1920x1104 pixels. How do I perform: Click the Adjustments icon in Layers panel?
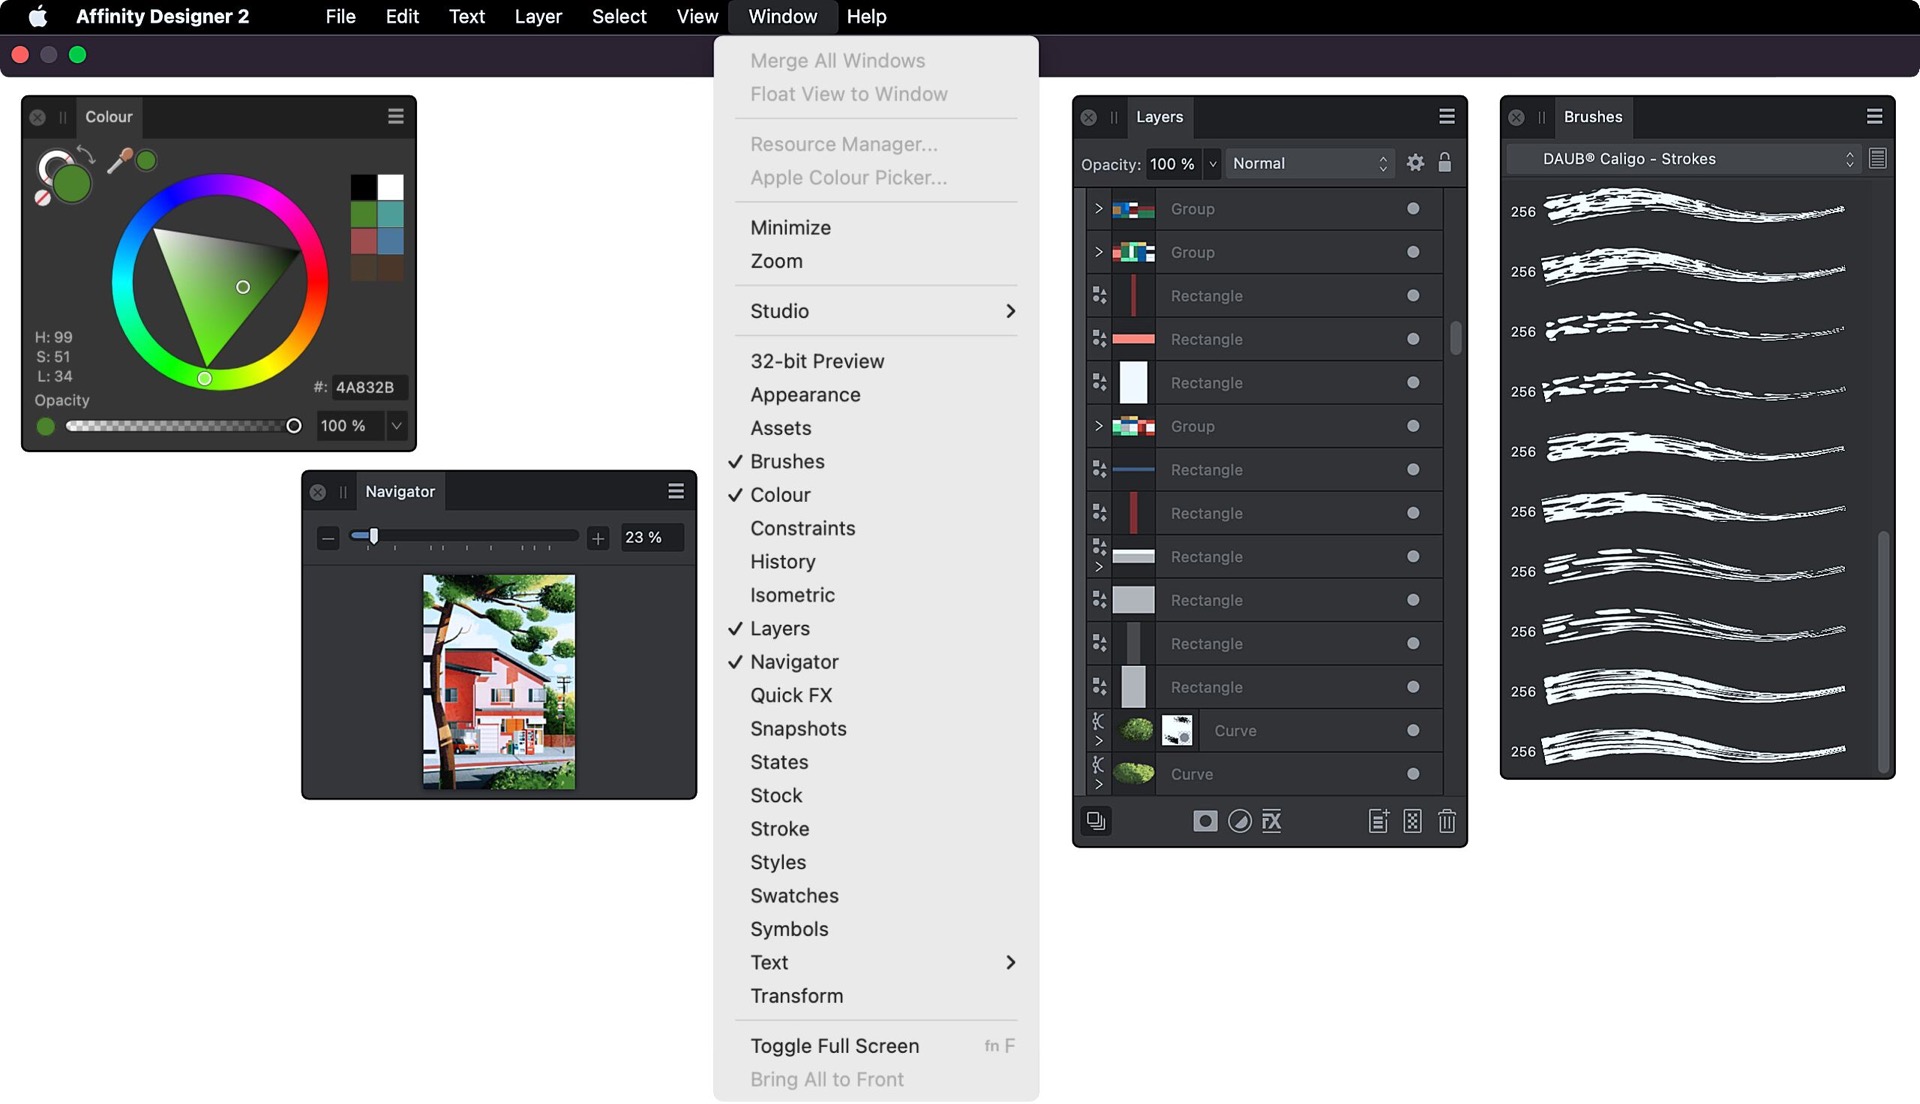1239,821
